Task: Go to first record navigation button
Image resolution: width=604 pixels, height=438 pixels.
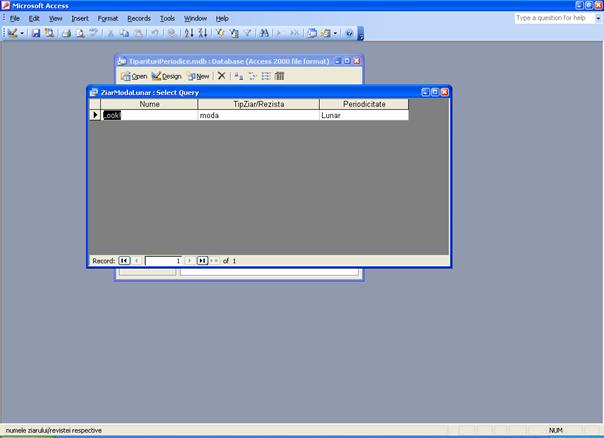Action: click(x=125, y=260)
